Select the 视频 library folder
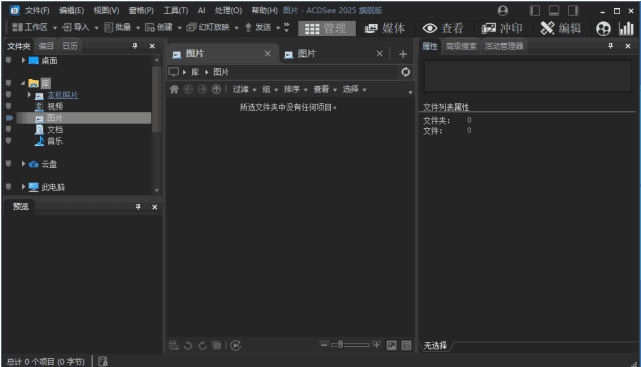 tap(55, 107)
